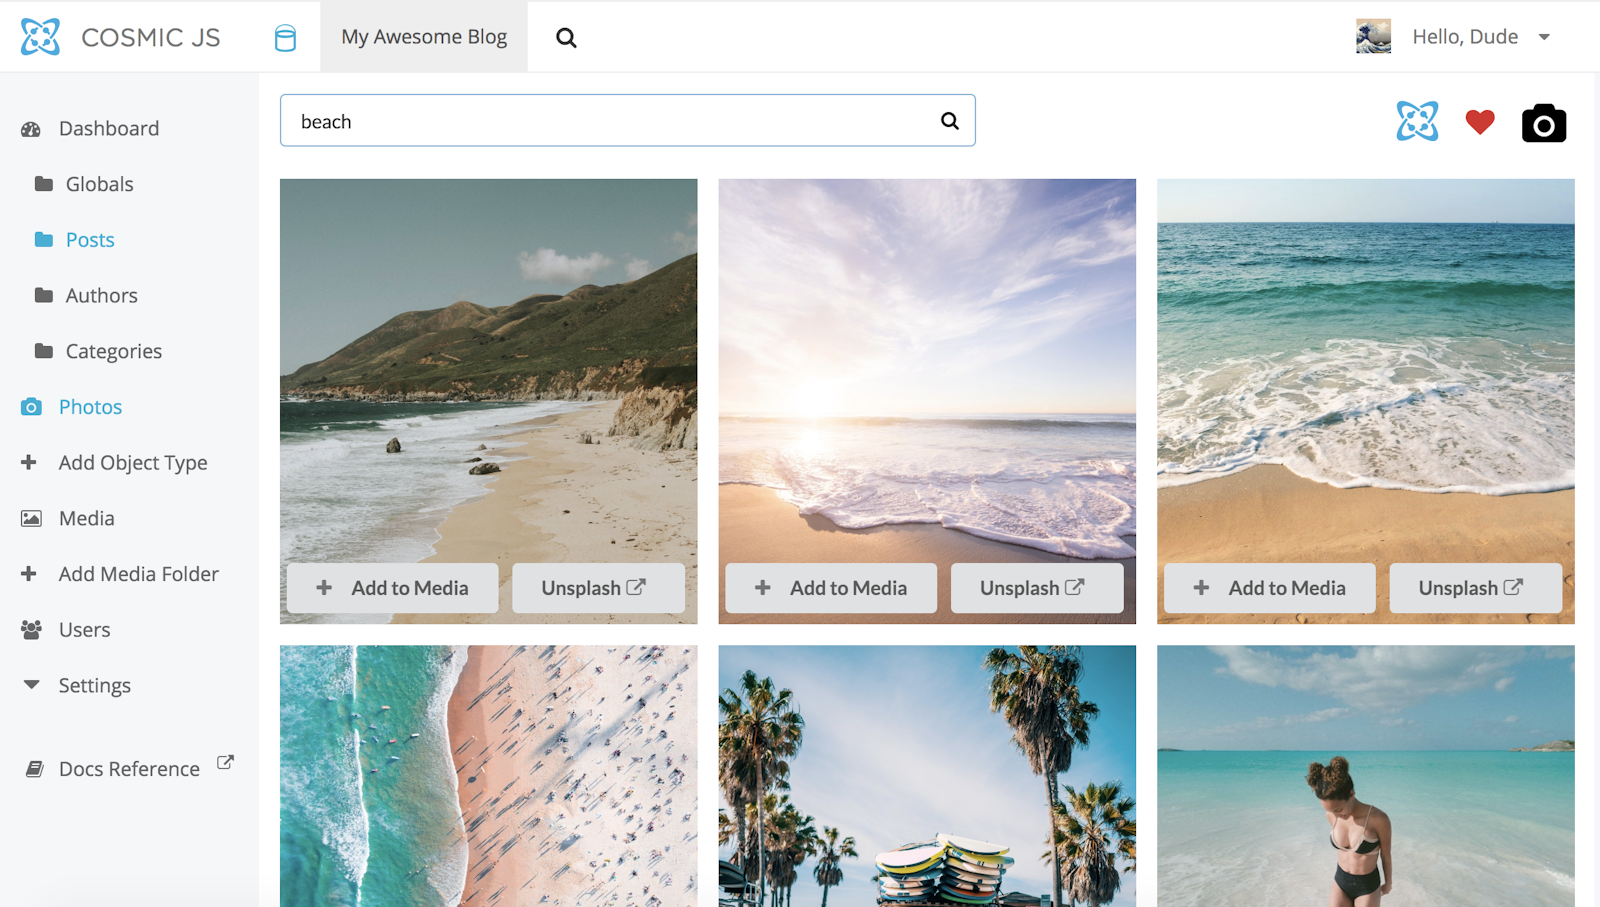Show favorites with the red heart icon

pos(1480,122)
